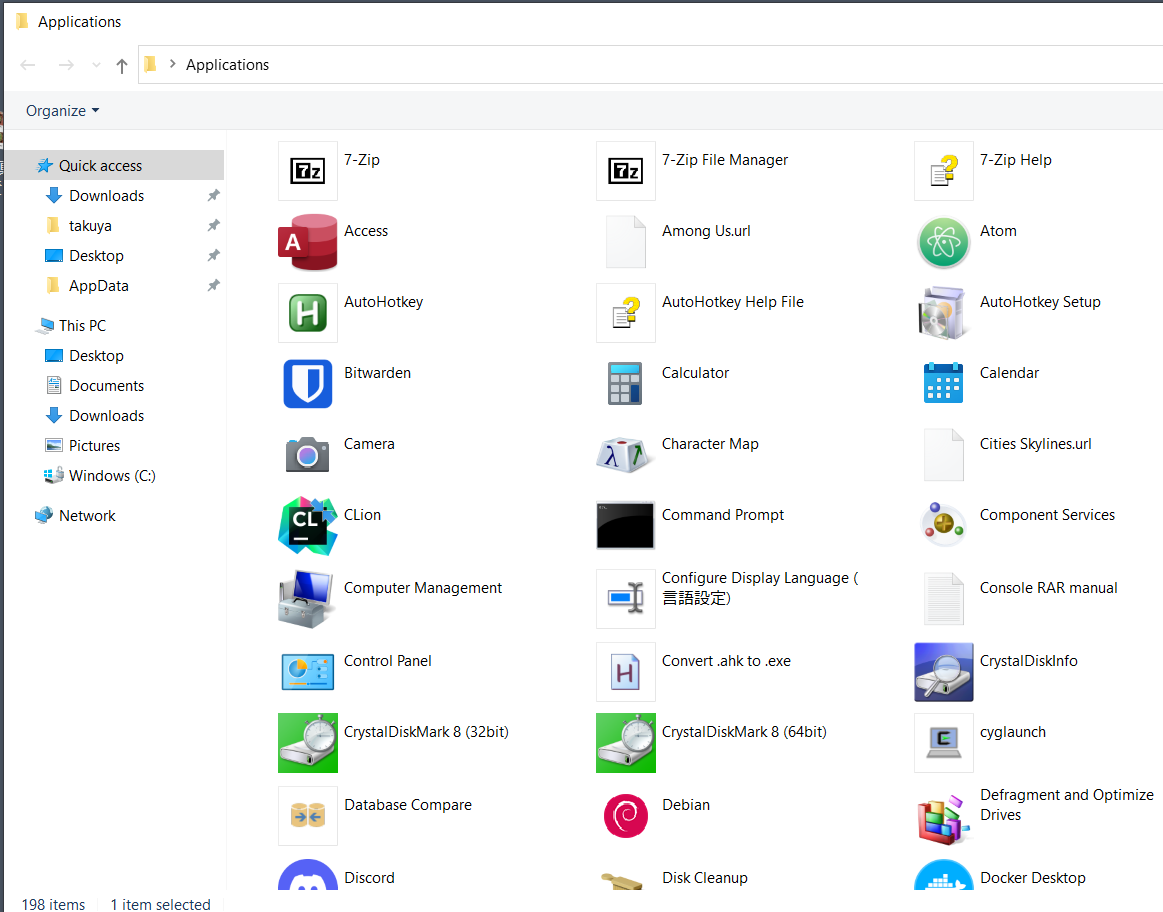Viewport: 1163px width, 912px height.
Task: Select the CLion icon
Action: 307,526
